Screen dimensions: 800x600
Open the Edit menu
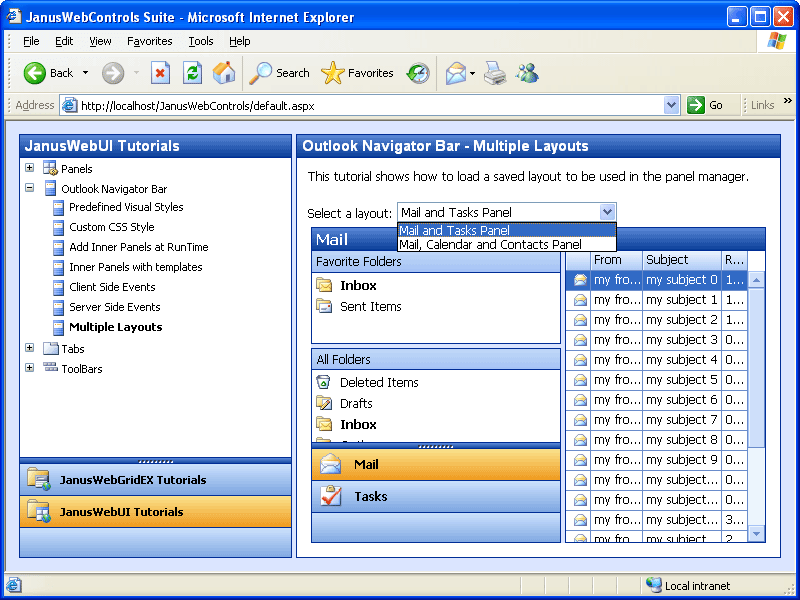click(x=64, y=41)
